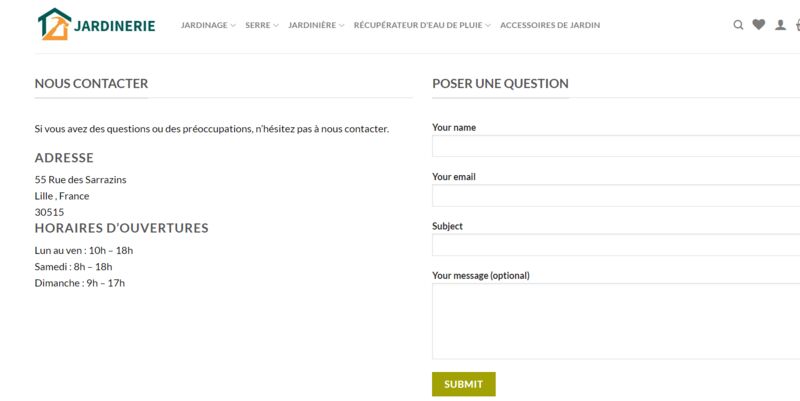Focus the Subject input field

(616, 245)
